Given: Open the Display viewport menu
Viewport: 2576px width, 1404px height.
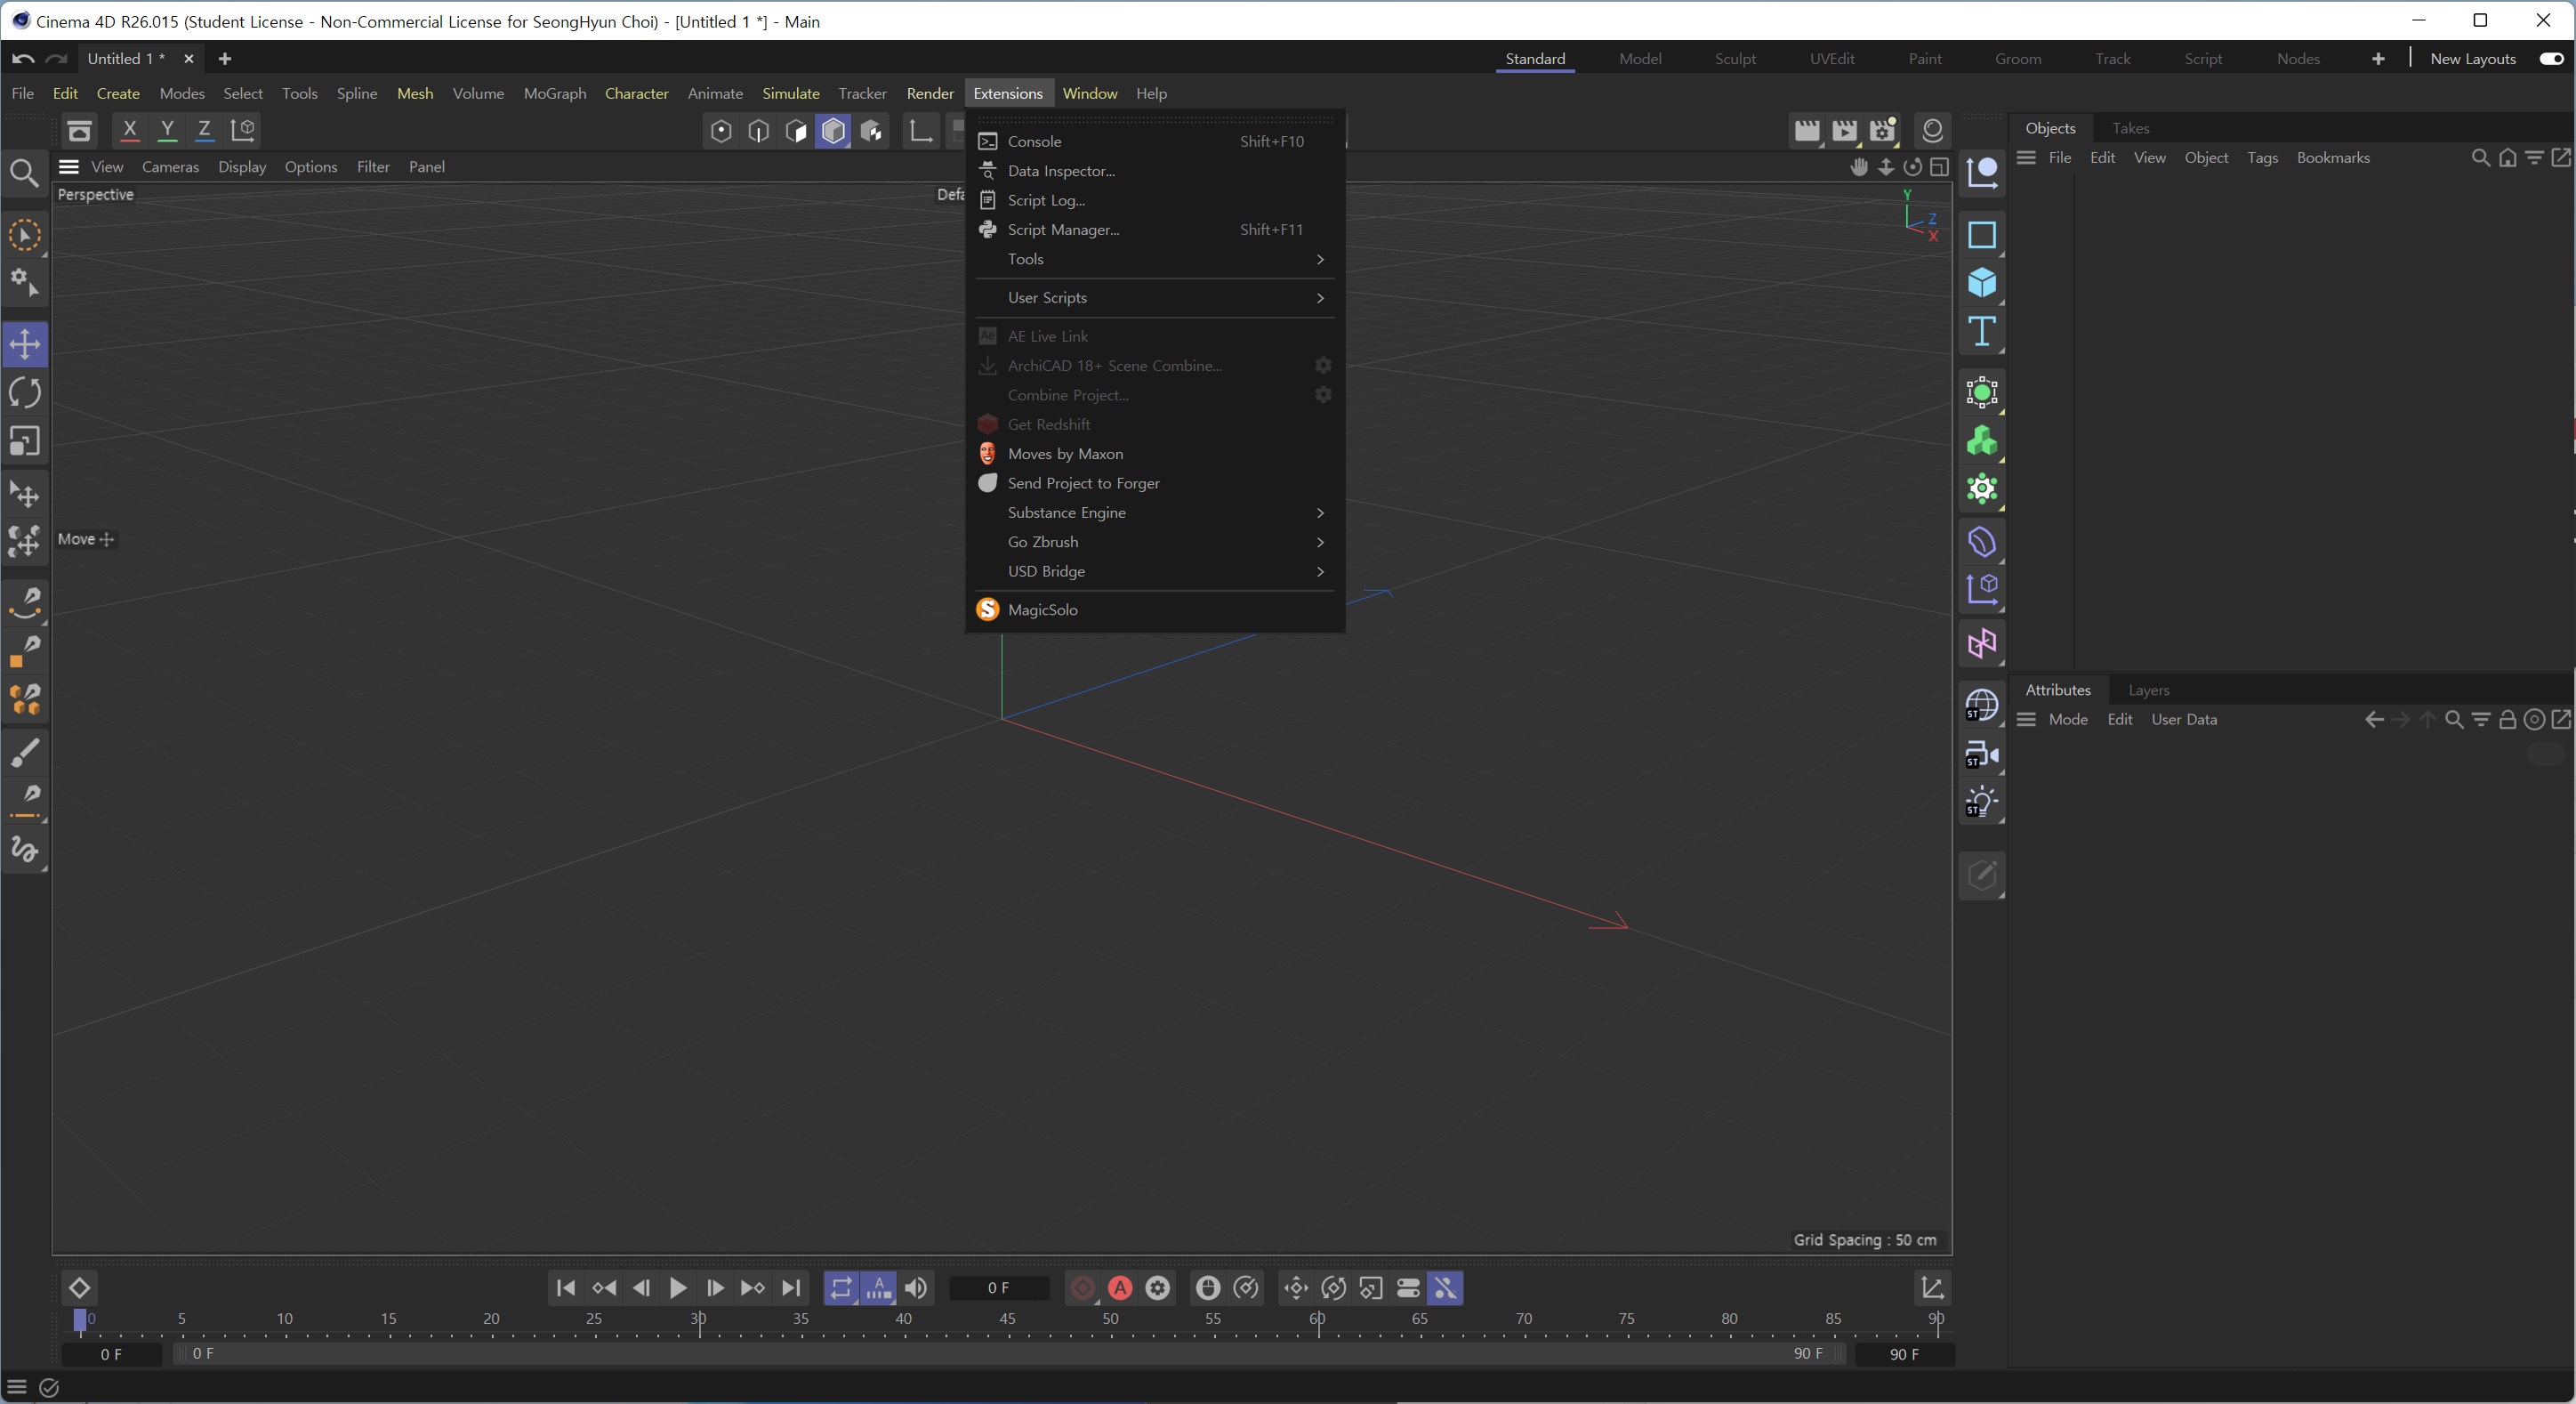Looking at the screenshot, I should (242, 167).
